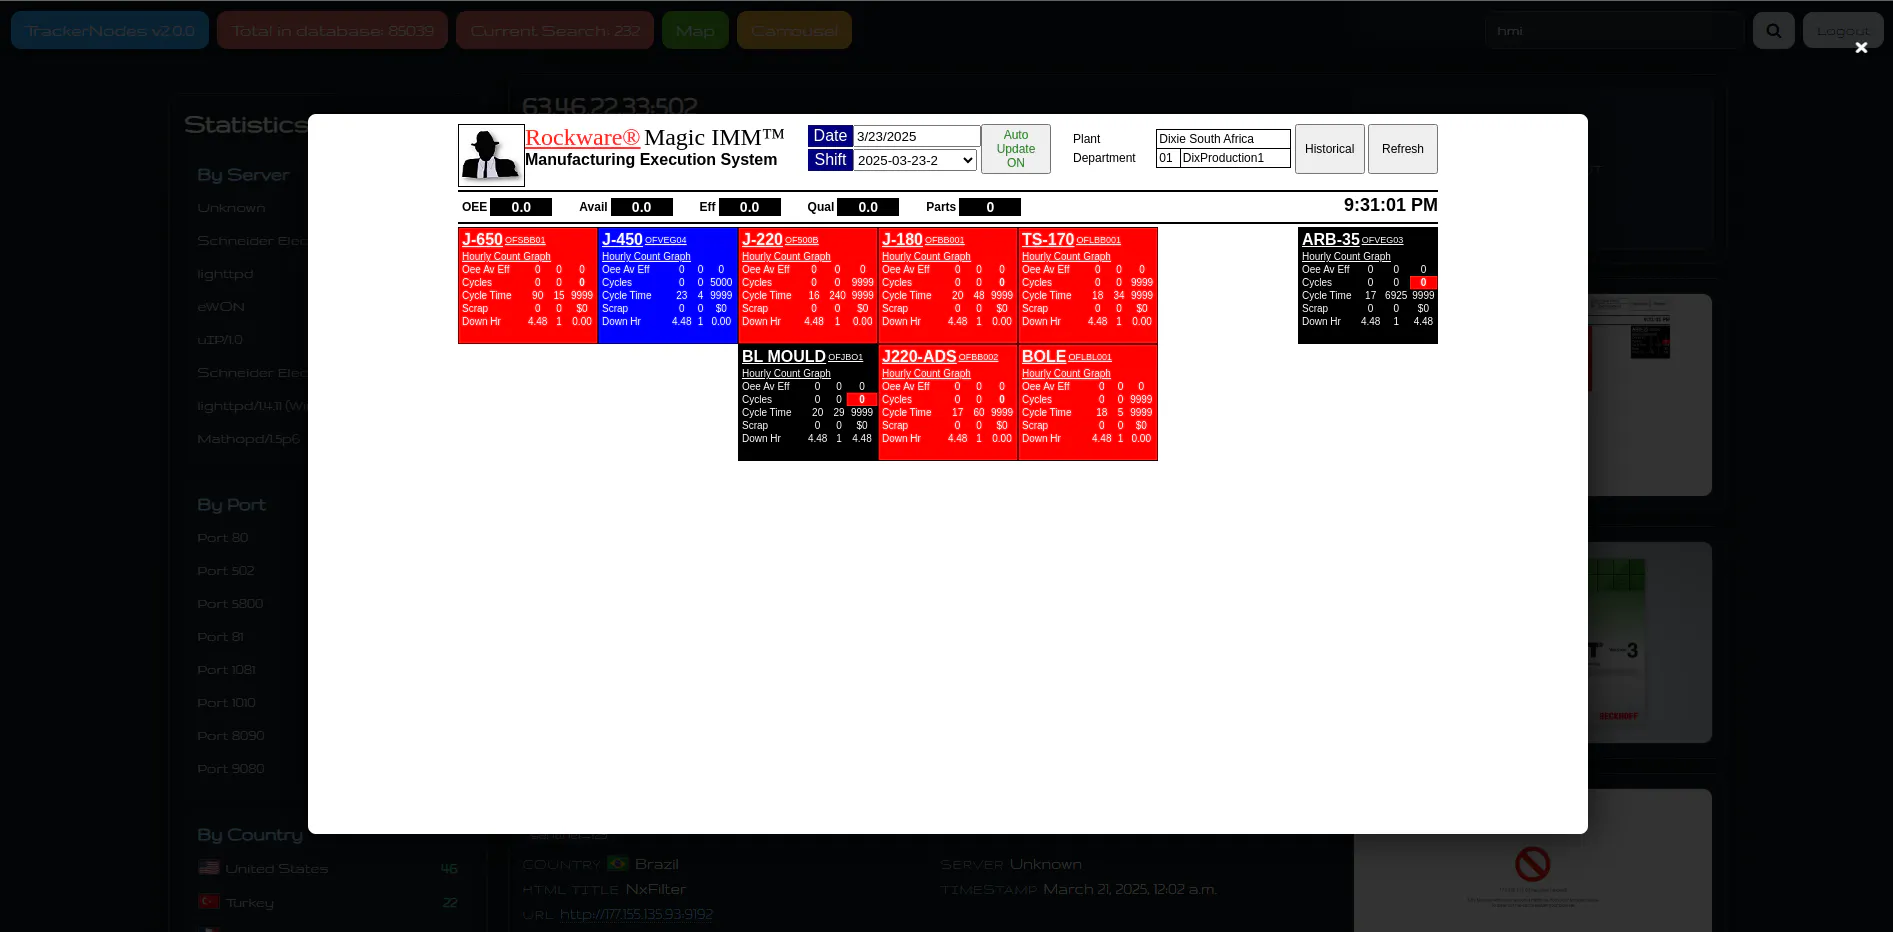1893x932 pixels.
Task: Open the J-180 machine link
Action: pos(902,240)
